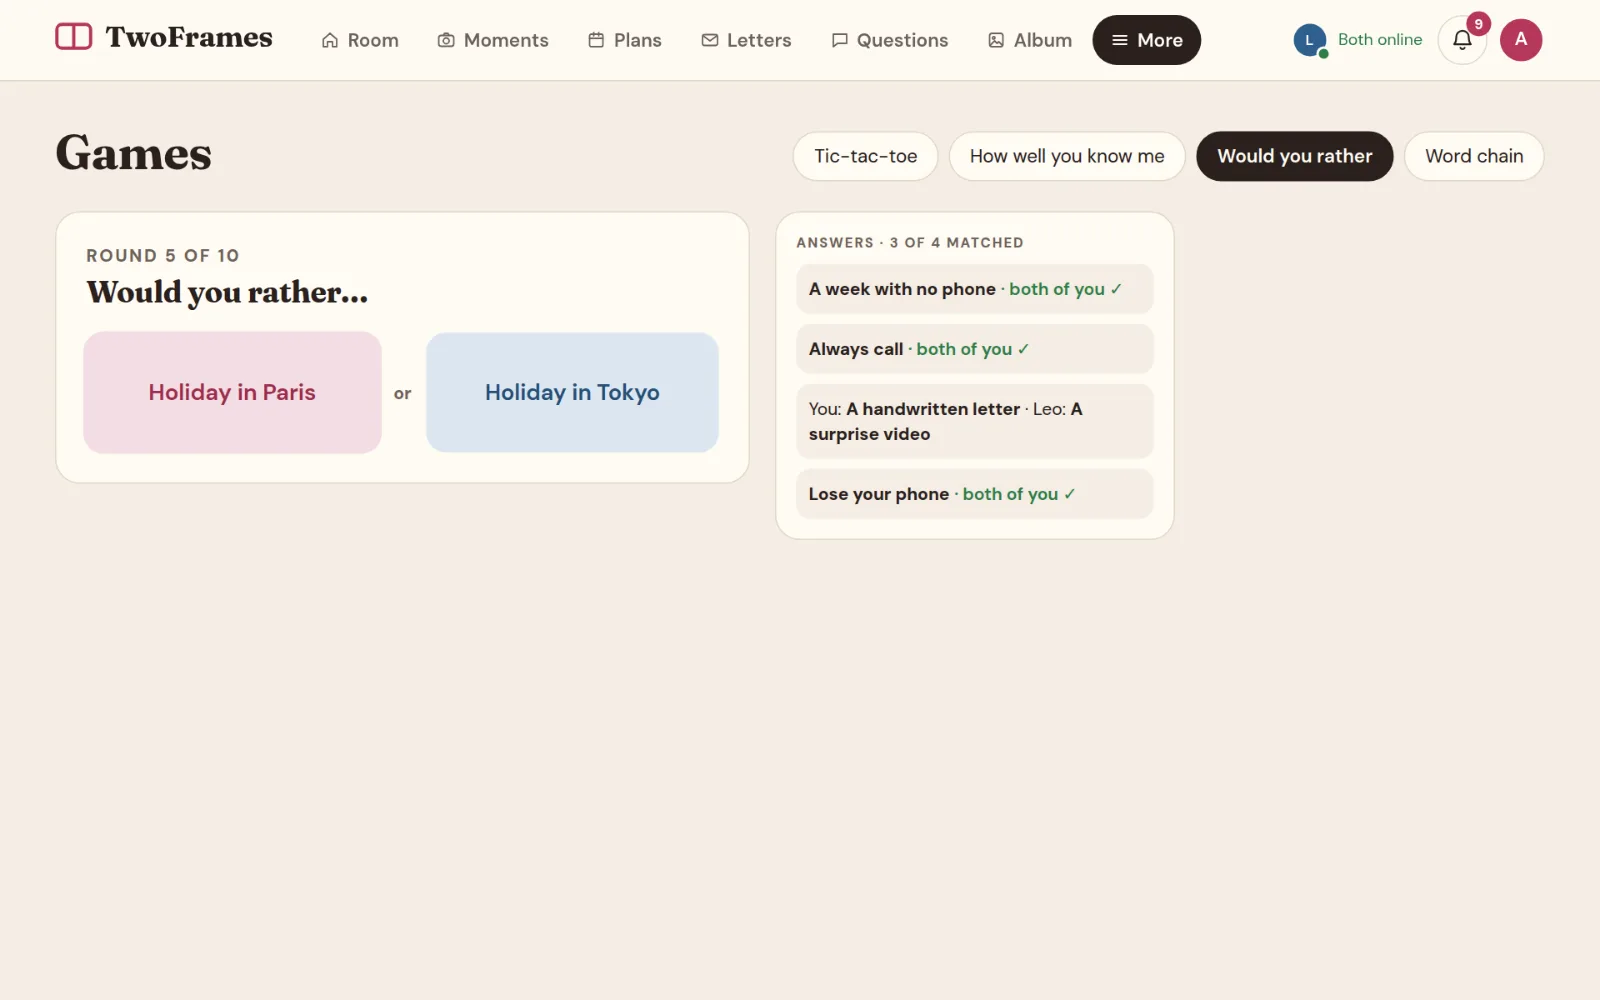Click the Round 5 of 10 label
Viewport: 1600px width, 1000px height.
[163, 256]
